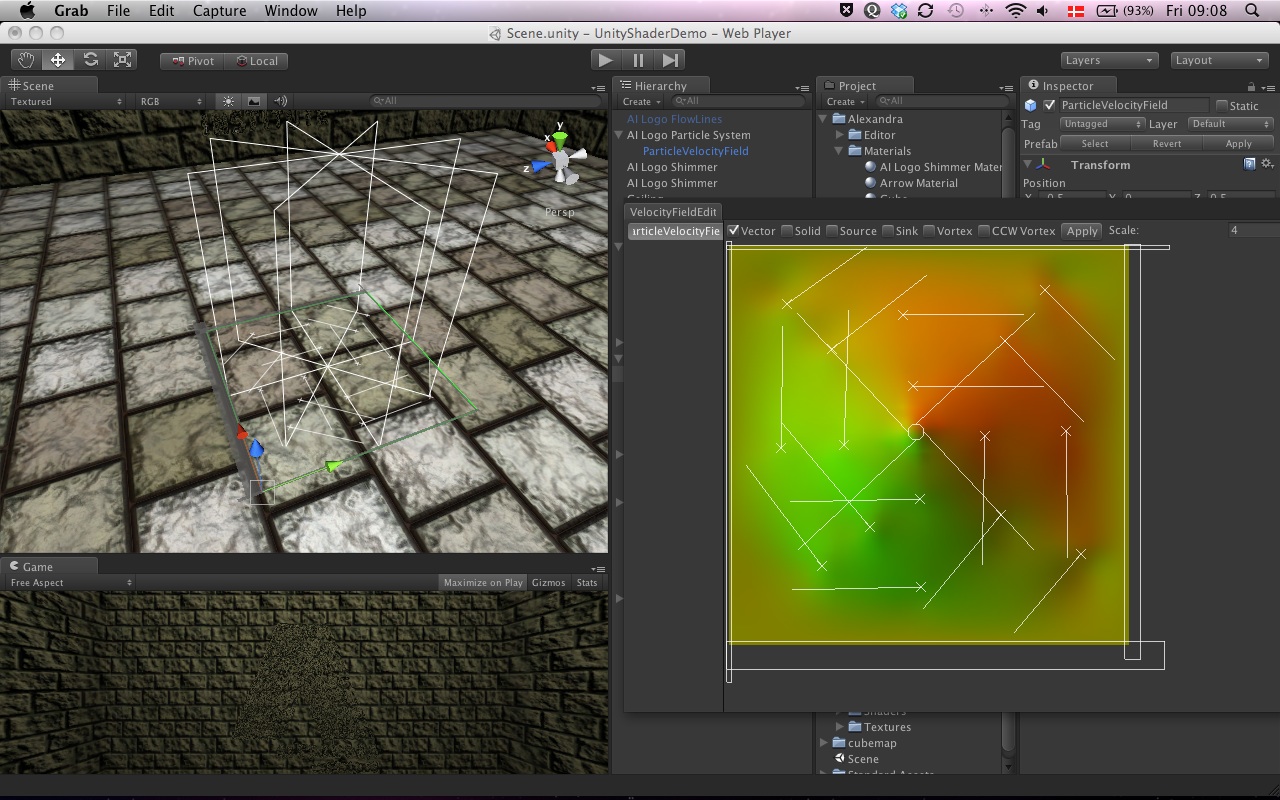Open the Untagged tag dropdown
The image size is (1280, 800).
point(1102,124)
